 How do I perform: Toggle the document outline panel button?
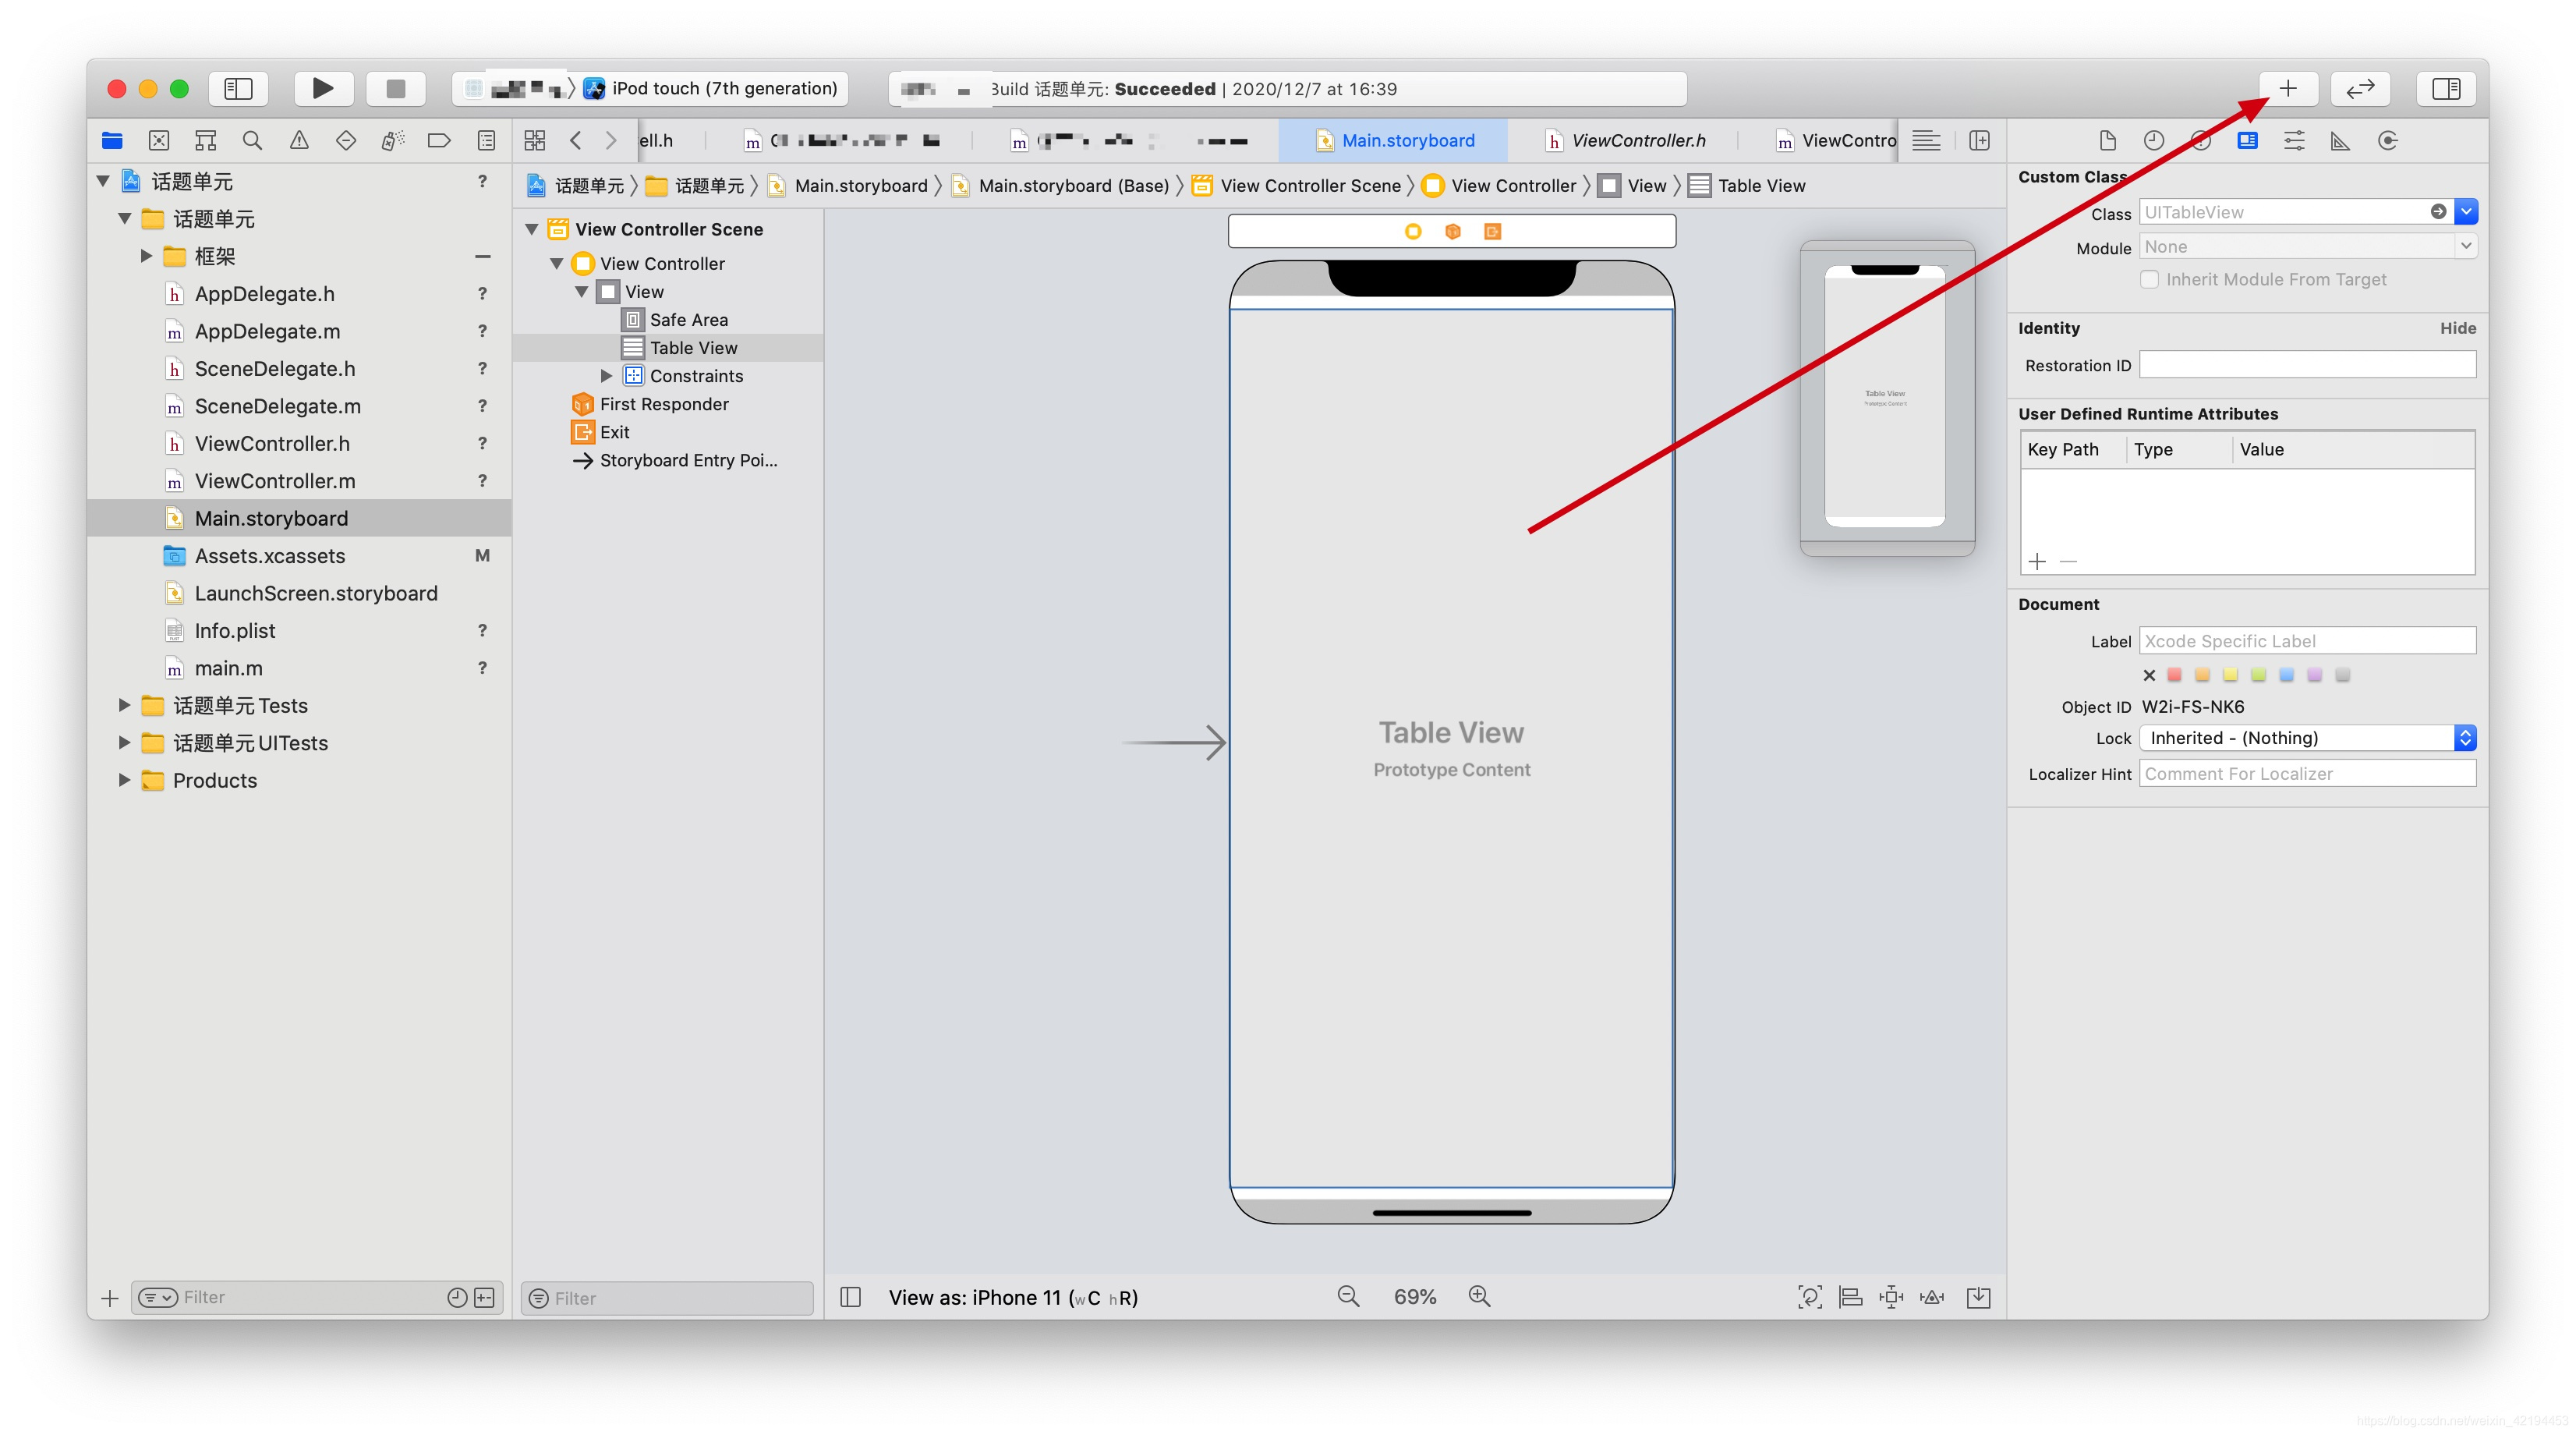tap(851, 1297)
